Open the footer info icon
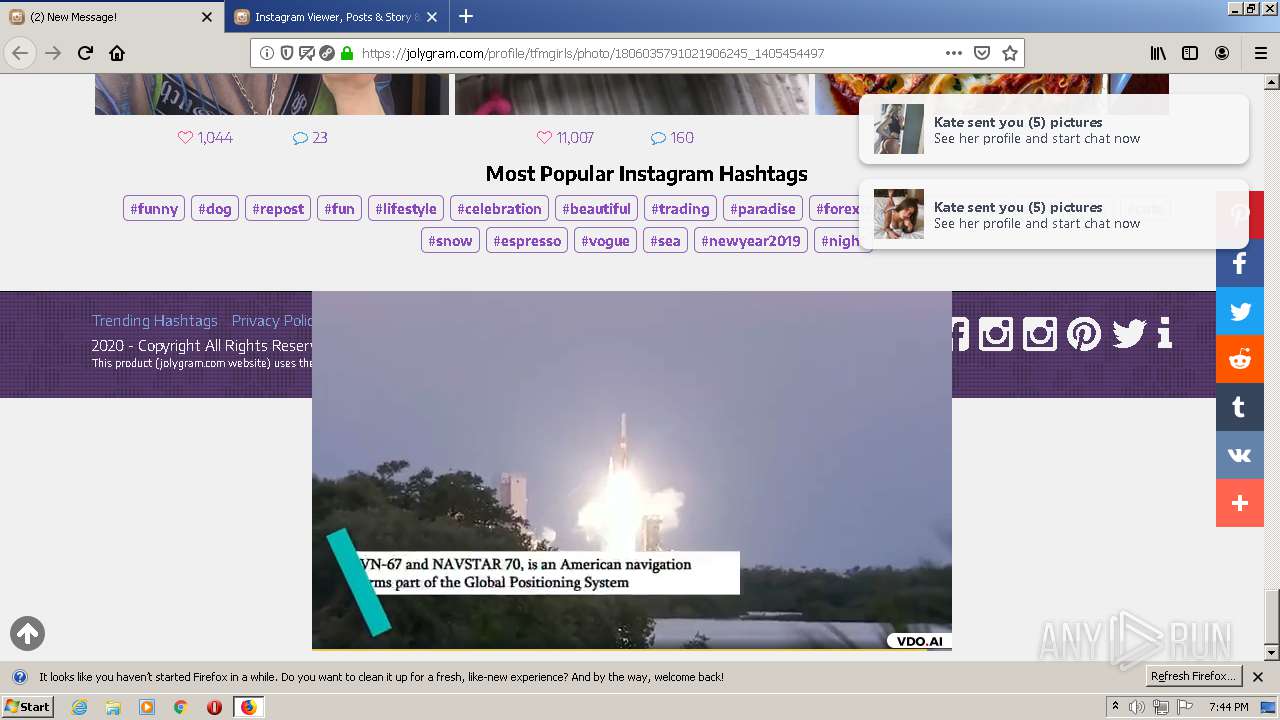The width and height of the screenshot is (1280, 720). pyautogui.click(x=1164, y=333)
